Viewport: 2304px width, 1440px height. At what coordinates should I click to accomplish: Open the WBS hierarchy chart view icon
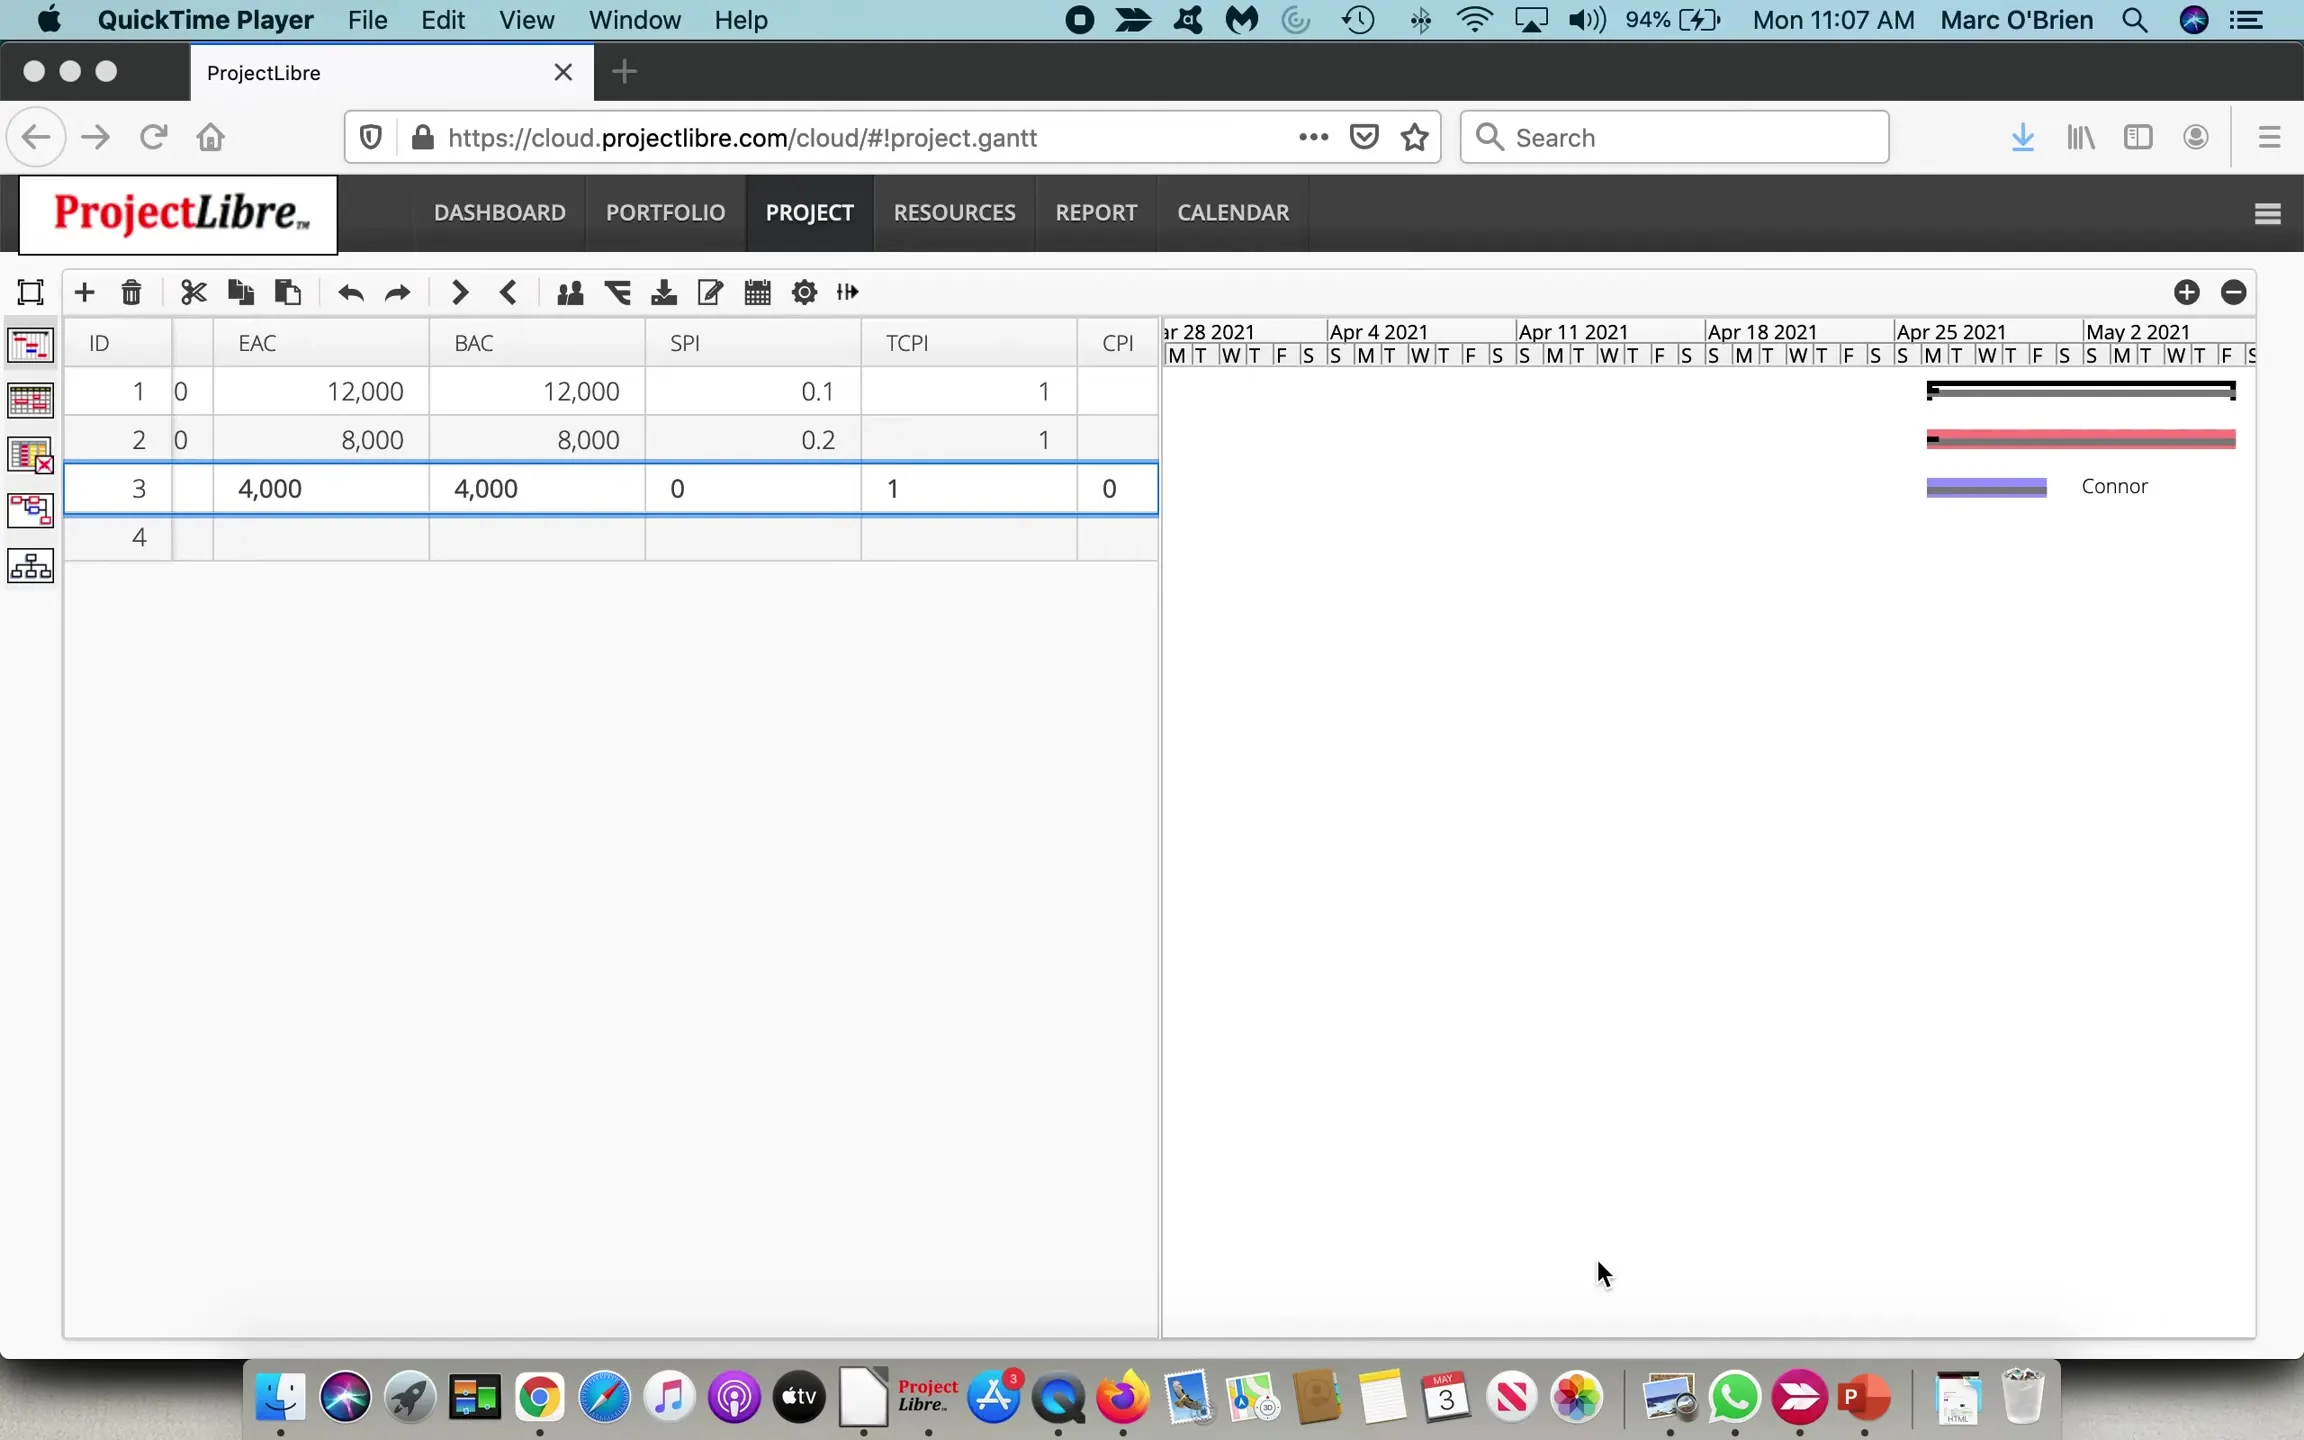coord(30,566)
